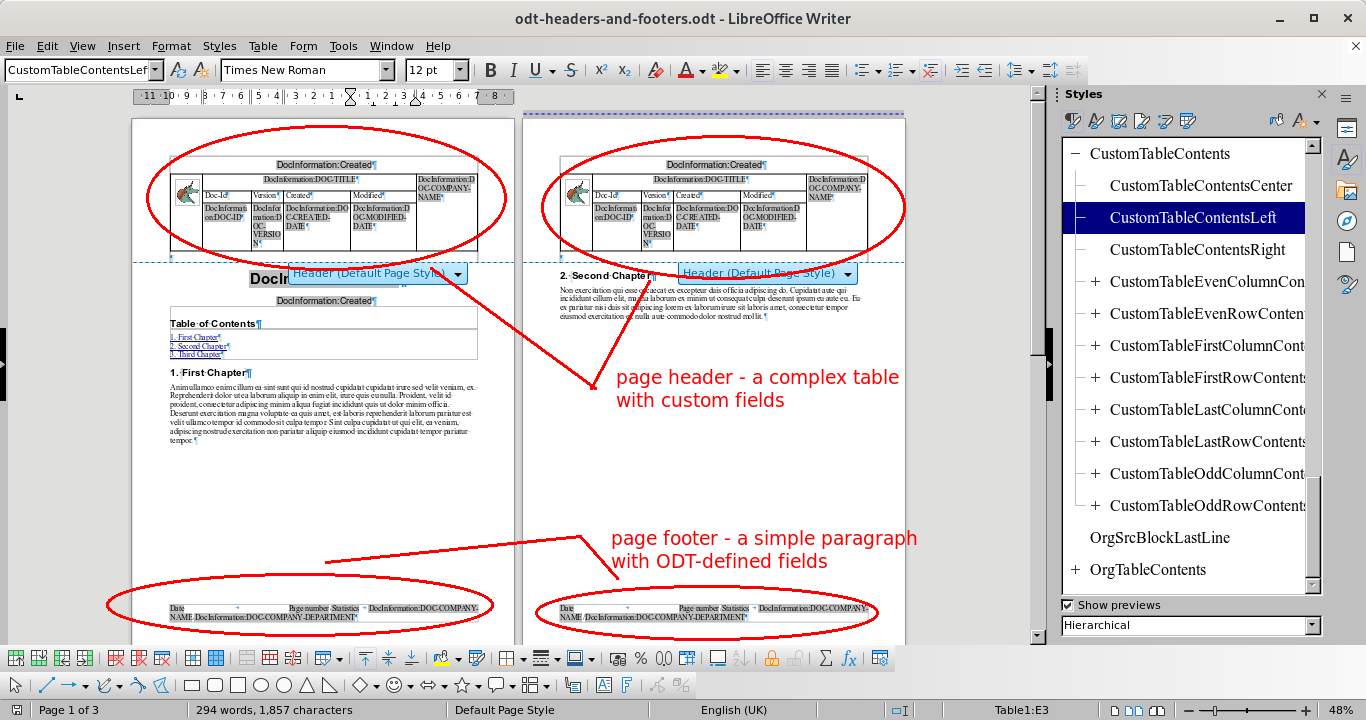The image size is (1366, 720).
Task: Expand CustomTableFirstRowContents node
Action: (x=1096, y=378)
